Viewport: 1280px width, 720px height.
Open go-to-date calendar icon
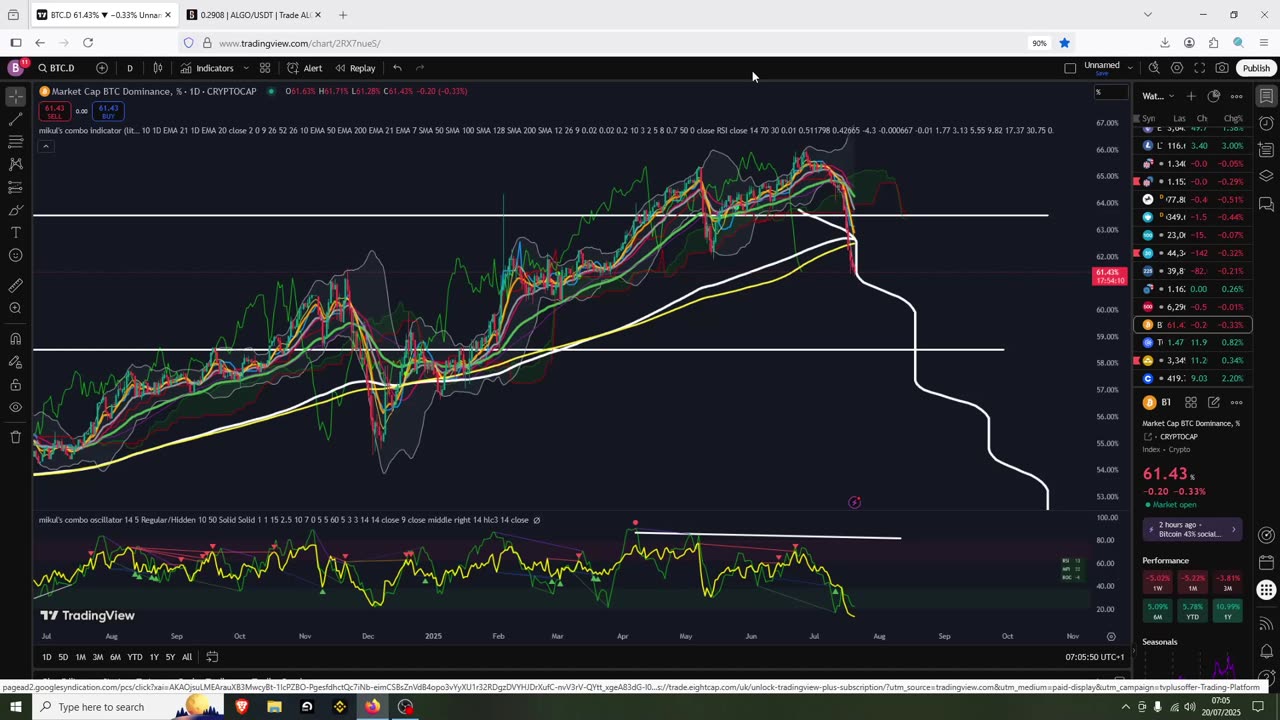212,657
